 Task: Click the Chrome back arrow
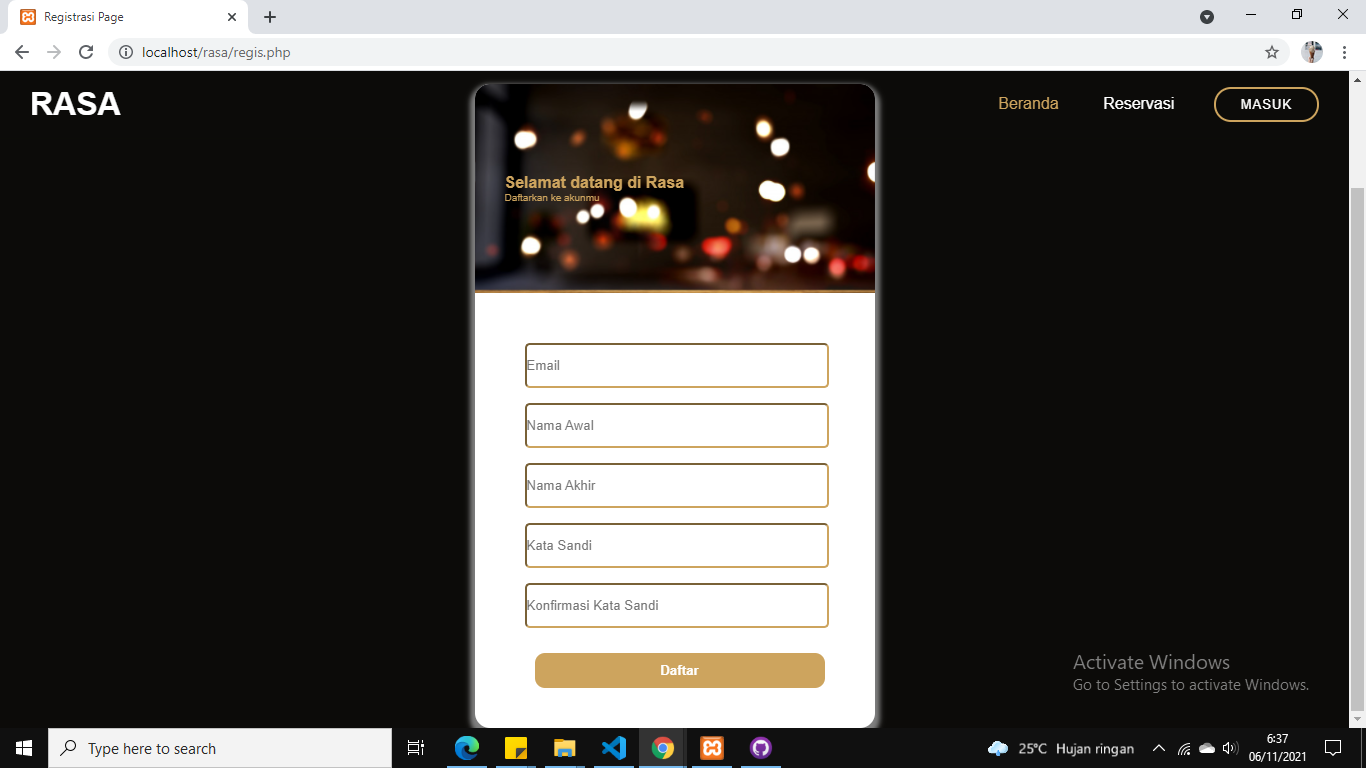[22, 52]
